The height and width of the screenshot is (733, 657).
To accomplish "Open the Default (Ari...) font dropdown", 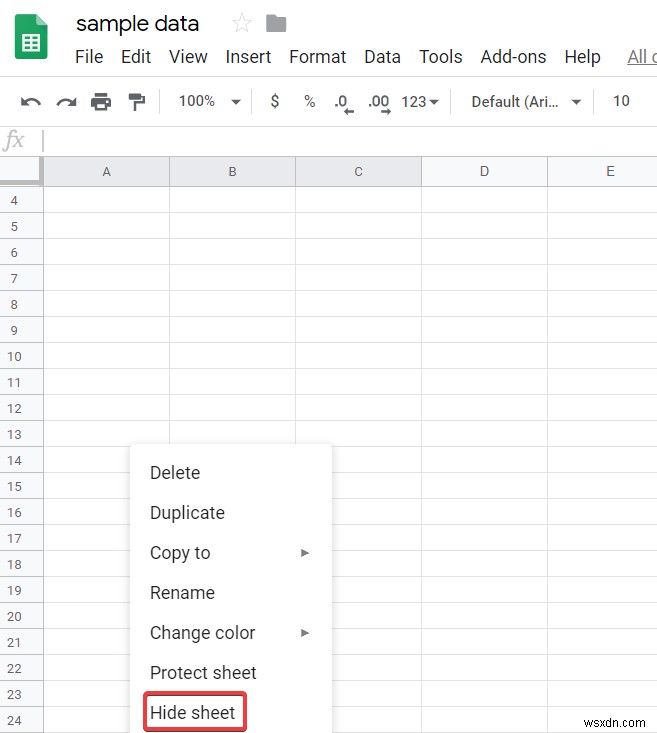I will point(526,101).
